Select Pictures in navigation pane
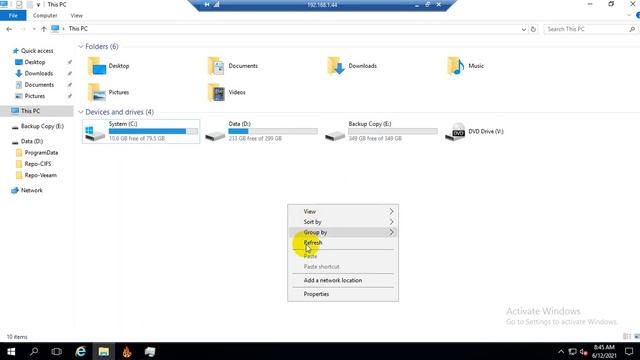The image size is (640, 360). 35,96
